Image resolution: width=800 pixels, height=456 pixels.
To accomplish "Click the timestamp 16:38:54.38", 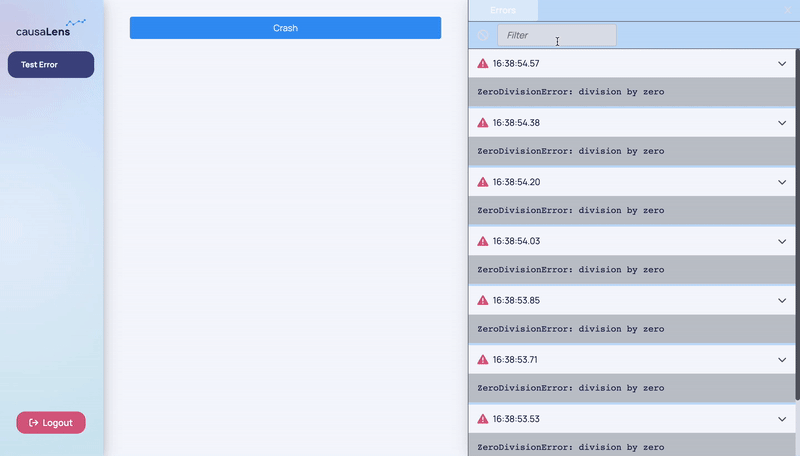I will pyautogui.click(x=516, y=123).
